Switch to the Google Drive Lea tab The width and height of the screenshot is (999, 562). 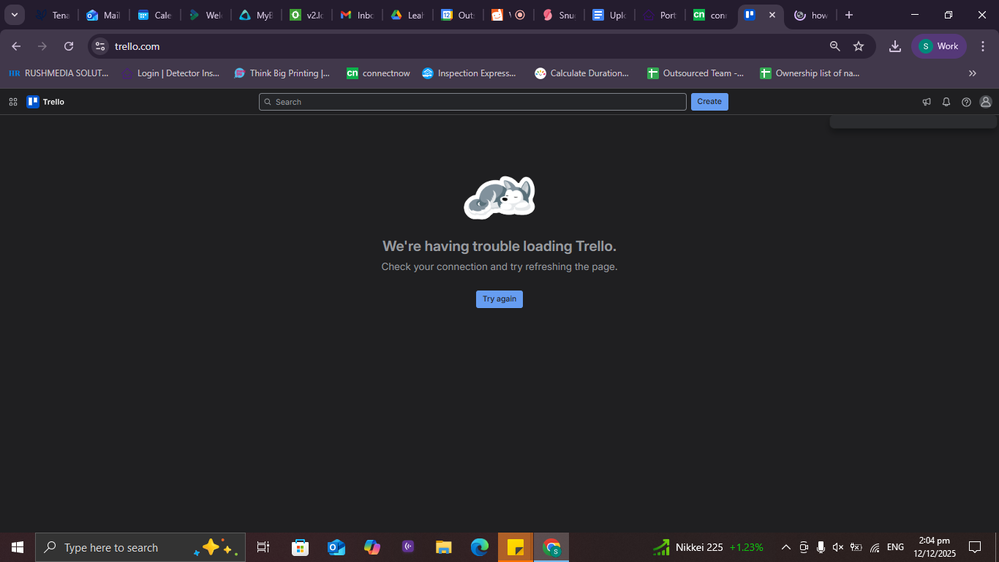(408, 15)
